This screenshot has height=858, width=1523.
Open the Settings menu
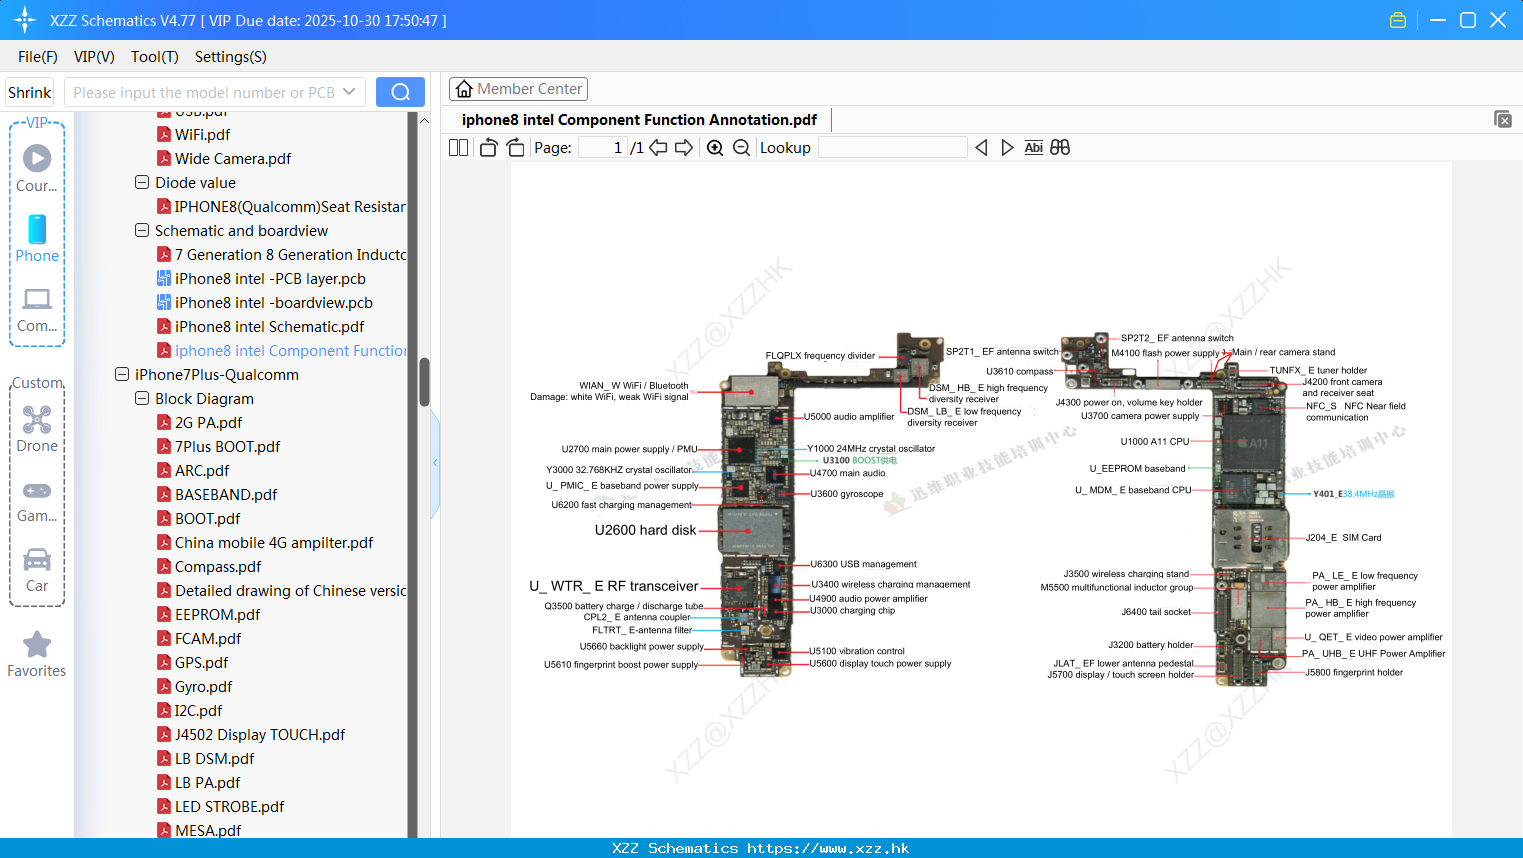pos(231,57)
